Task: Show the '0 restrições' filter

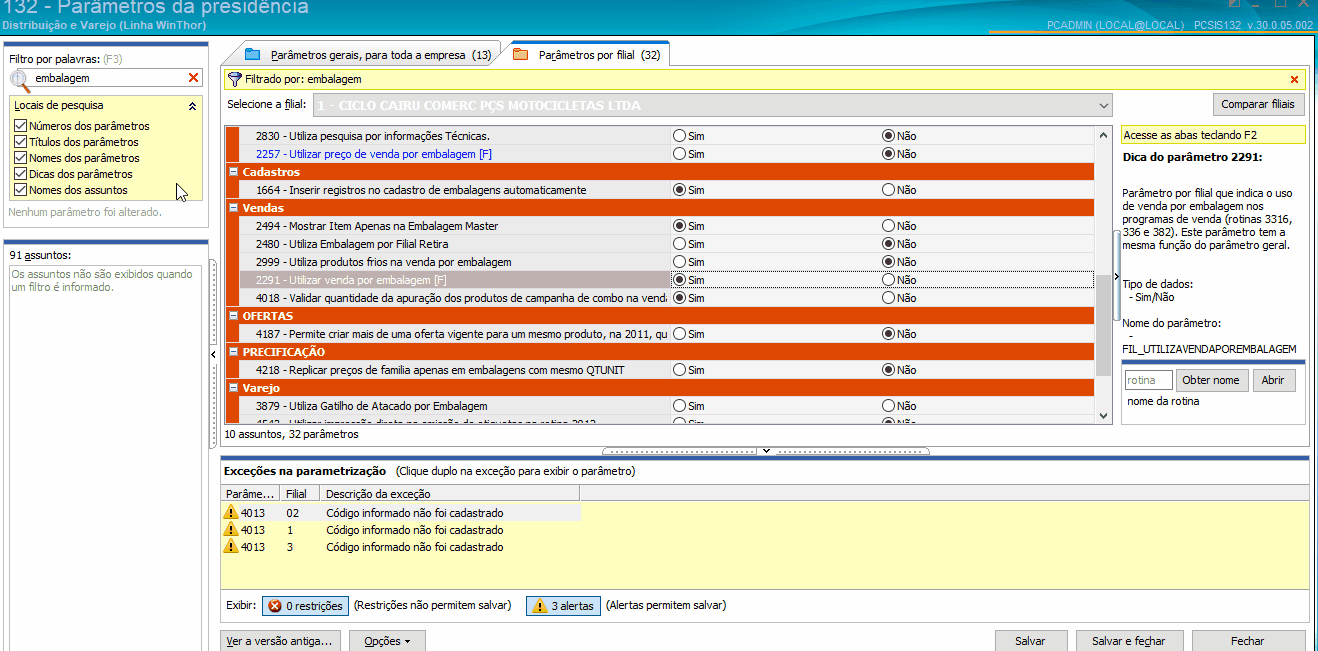Action: (306, 606)
